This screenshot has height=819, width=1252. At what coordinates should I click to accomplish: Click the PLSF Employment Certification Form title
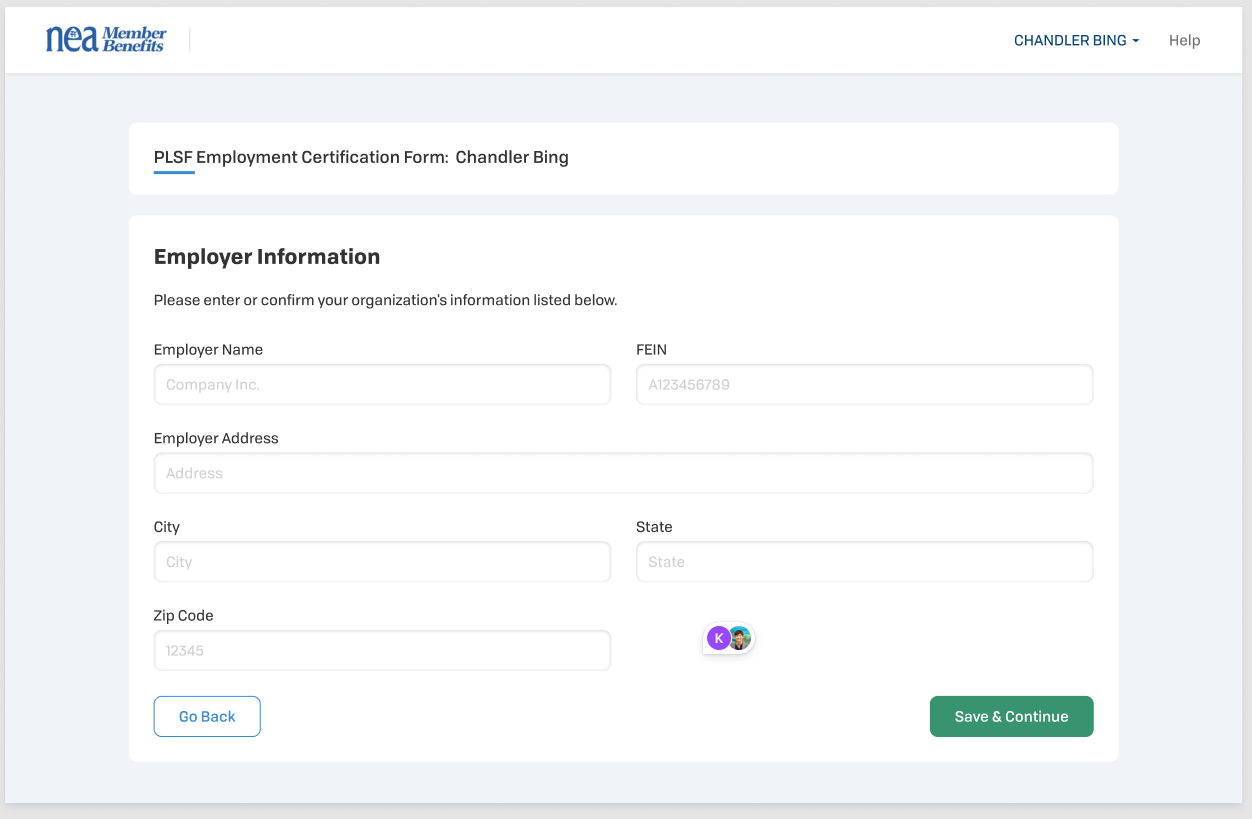point(361,157)
